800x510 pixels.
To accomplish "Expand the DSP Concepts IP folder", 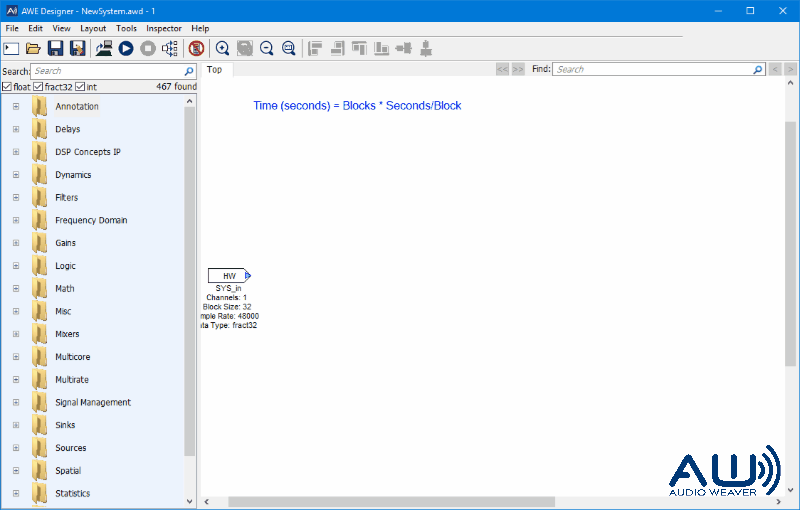I will pyautogui.click(x=16, y=152).
